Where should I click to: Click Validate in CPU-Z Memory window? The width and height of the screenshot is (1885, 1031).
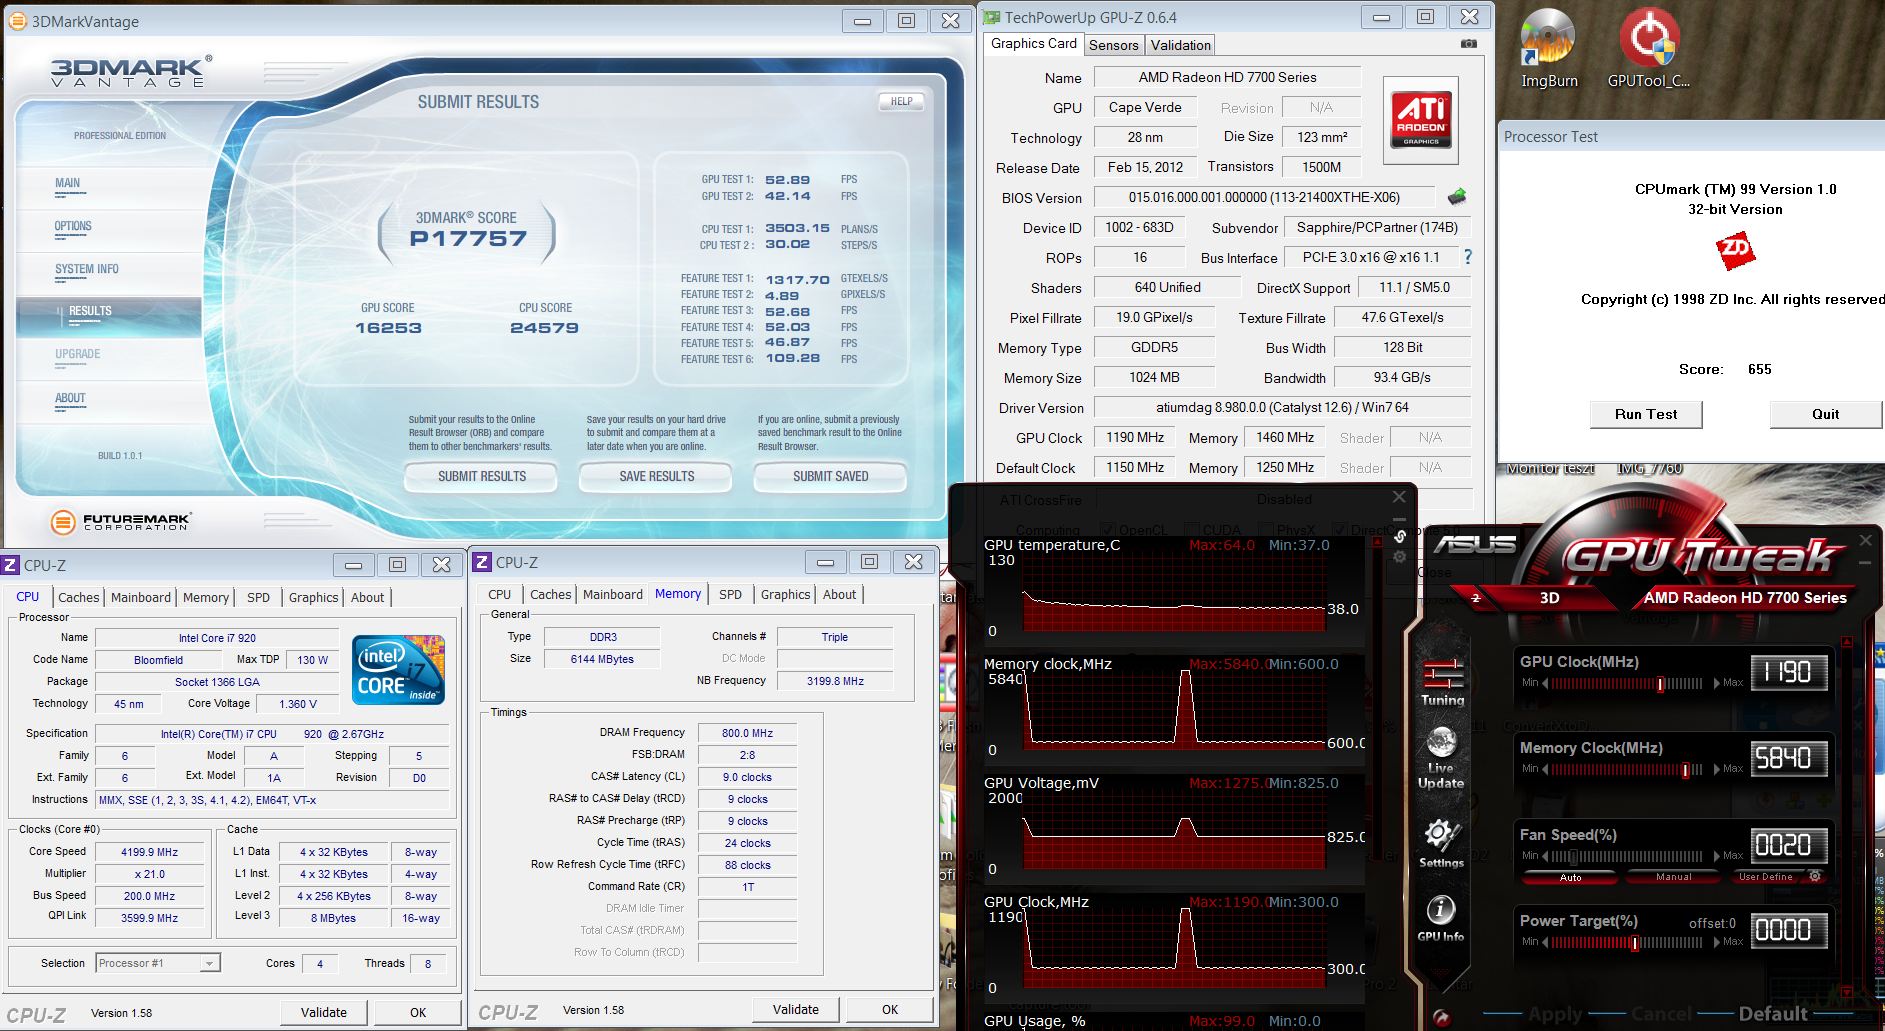click(796, 1009)
